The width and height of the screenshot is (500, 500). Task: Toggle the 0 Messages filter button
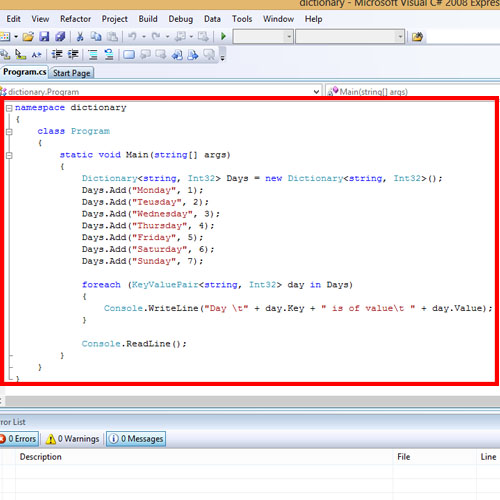click(136, 439)
